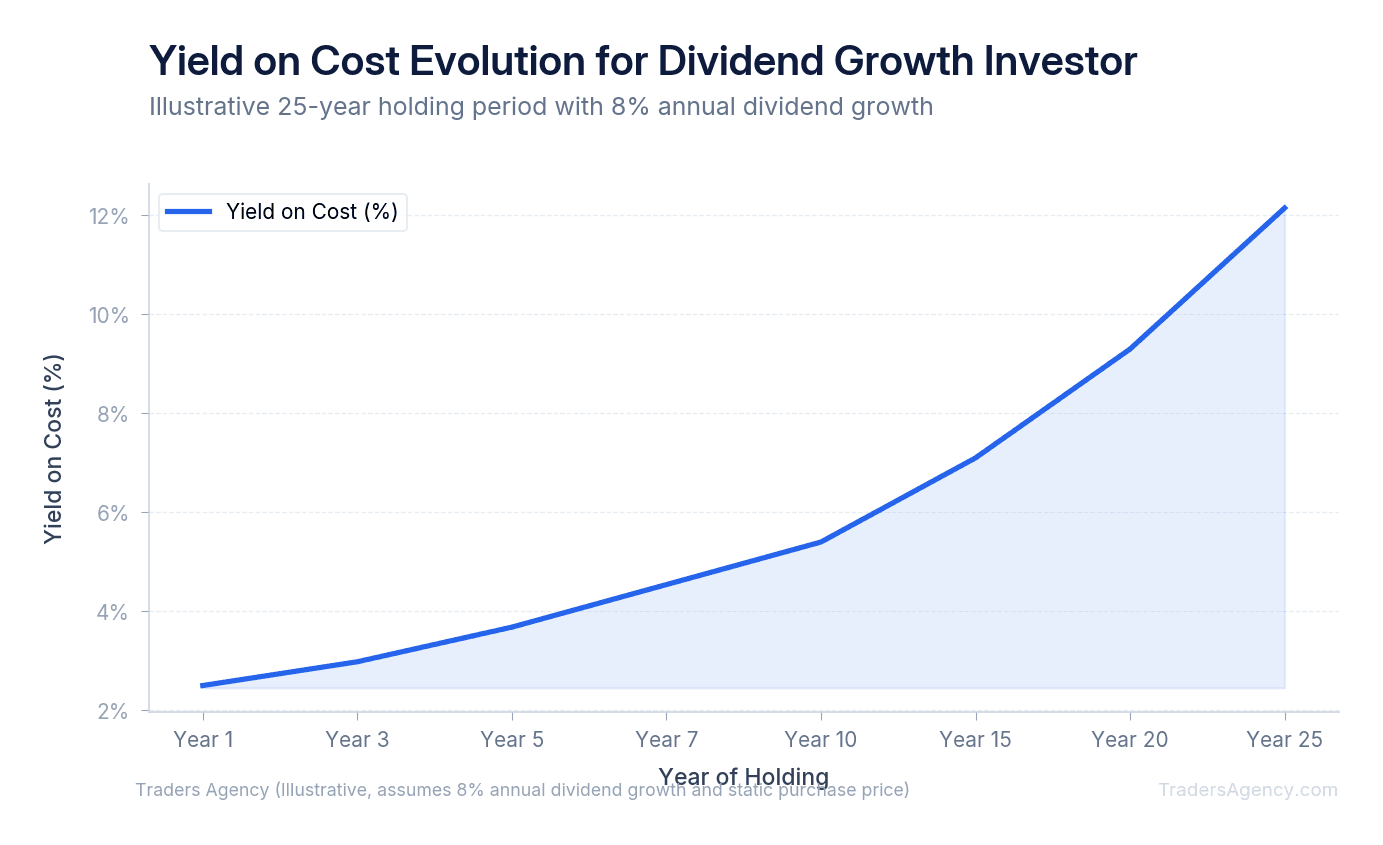Viewport: 1383px width, 845px height.
Task: Click the 'Year 7' x-axis label
Action: [x=666, y=740]
